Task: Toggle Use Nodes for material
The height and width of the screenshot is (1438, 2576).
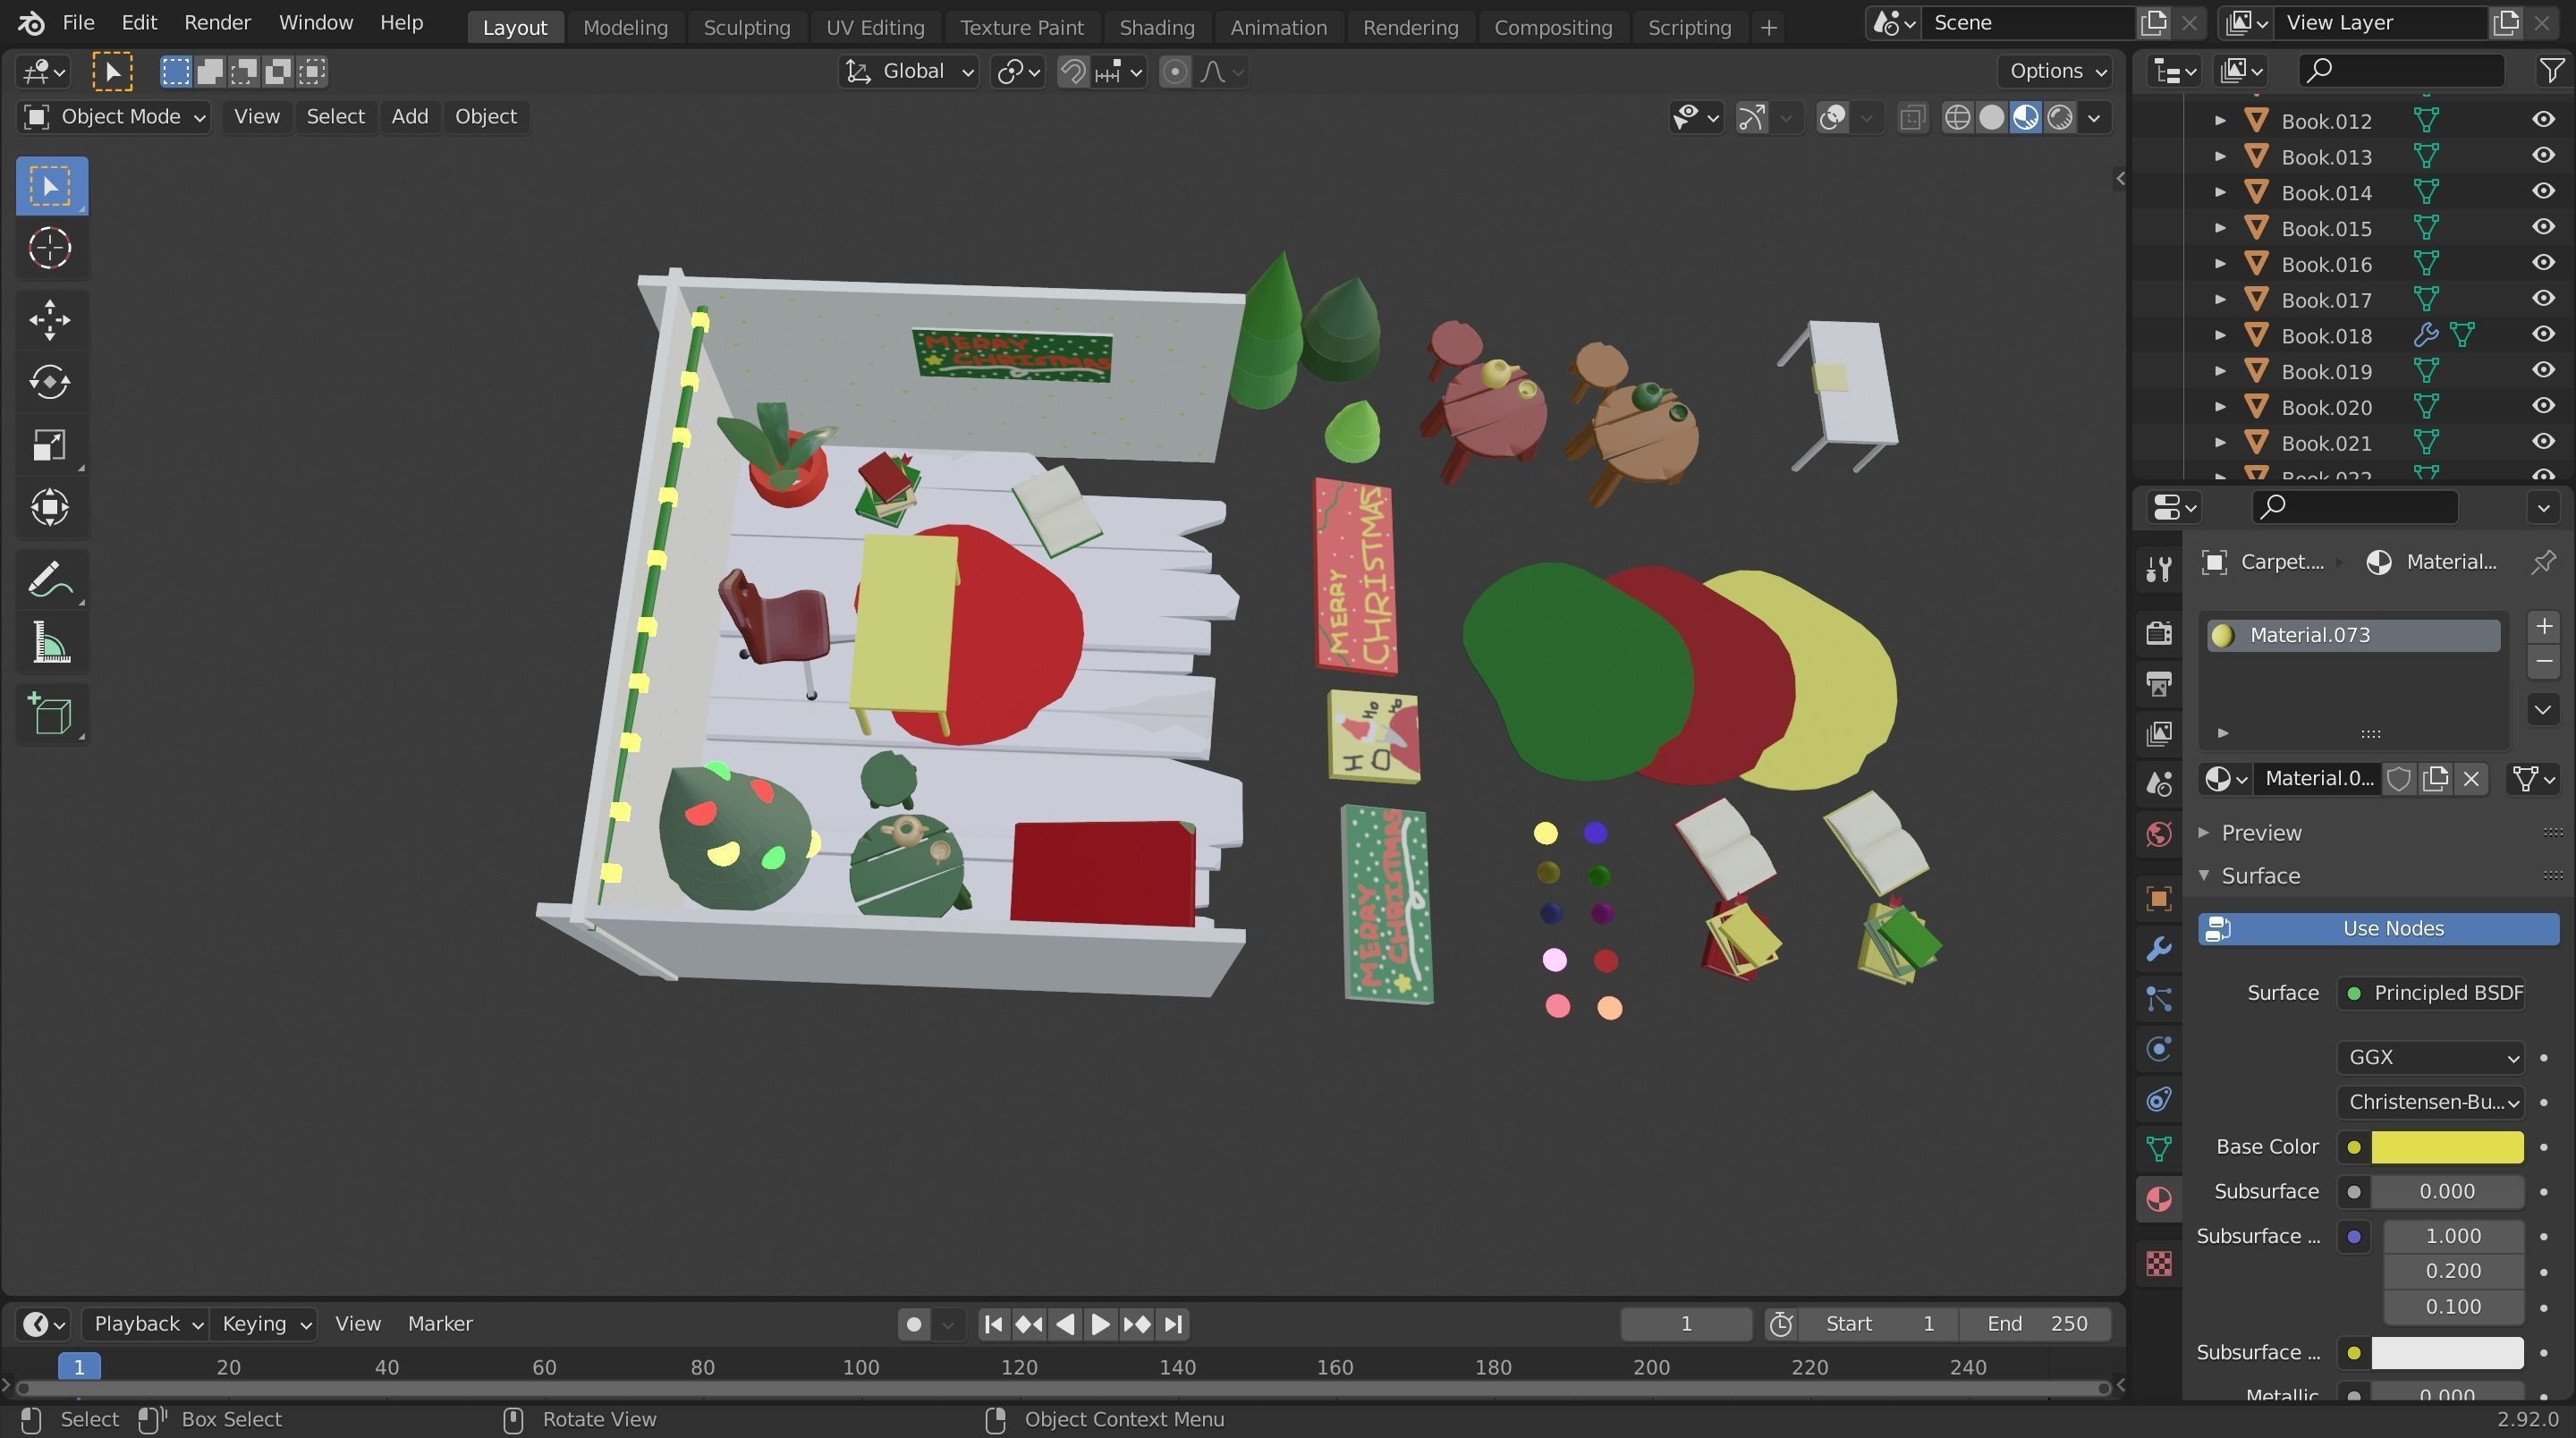Action: pyautogui.click(x=2378, y=928)
